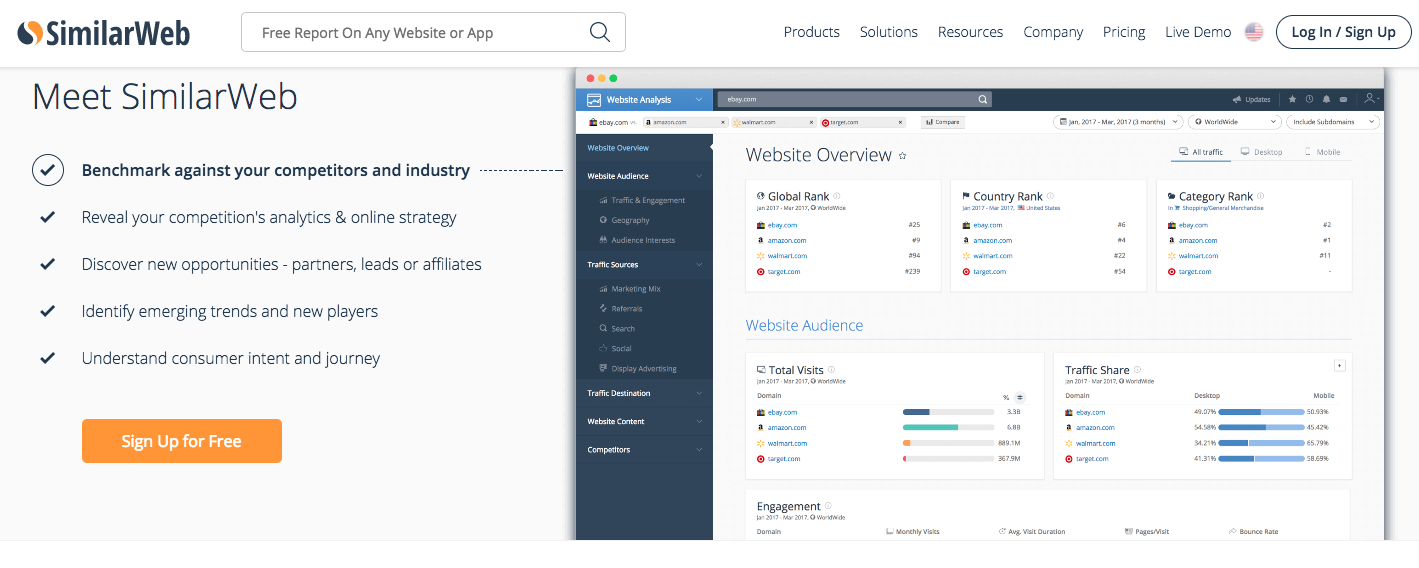Screen dimensions: 1419x568
Task: Select Discover new opportunities item
Action: (x=281, y=264)
